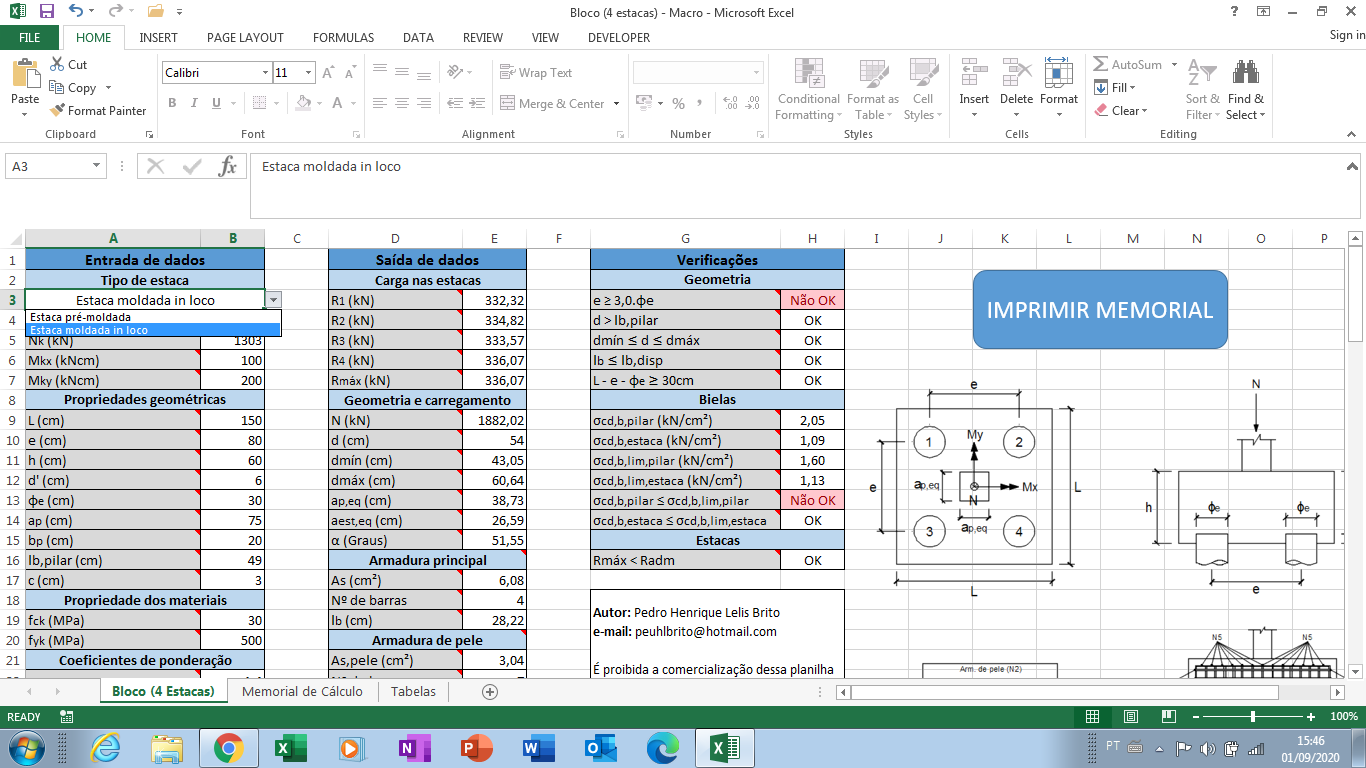Switch to PAGE LAYOUT ribbon tab
The image size is (1366, 768).
point(245,37)
